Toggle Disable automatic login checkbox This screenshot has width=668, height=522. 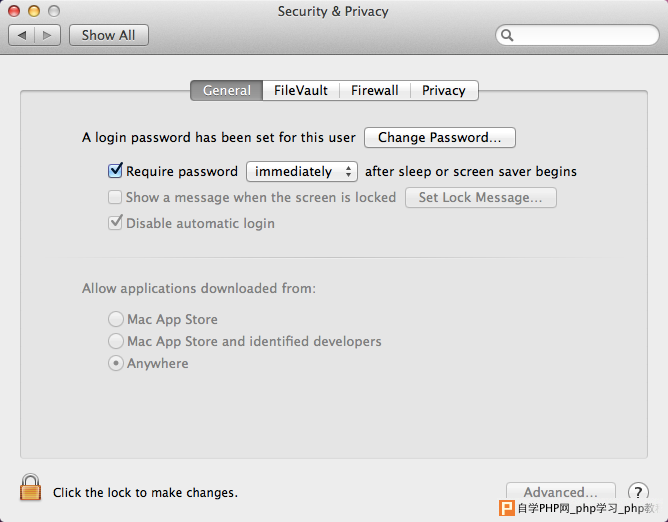click(x=115, y=222)
